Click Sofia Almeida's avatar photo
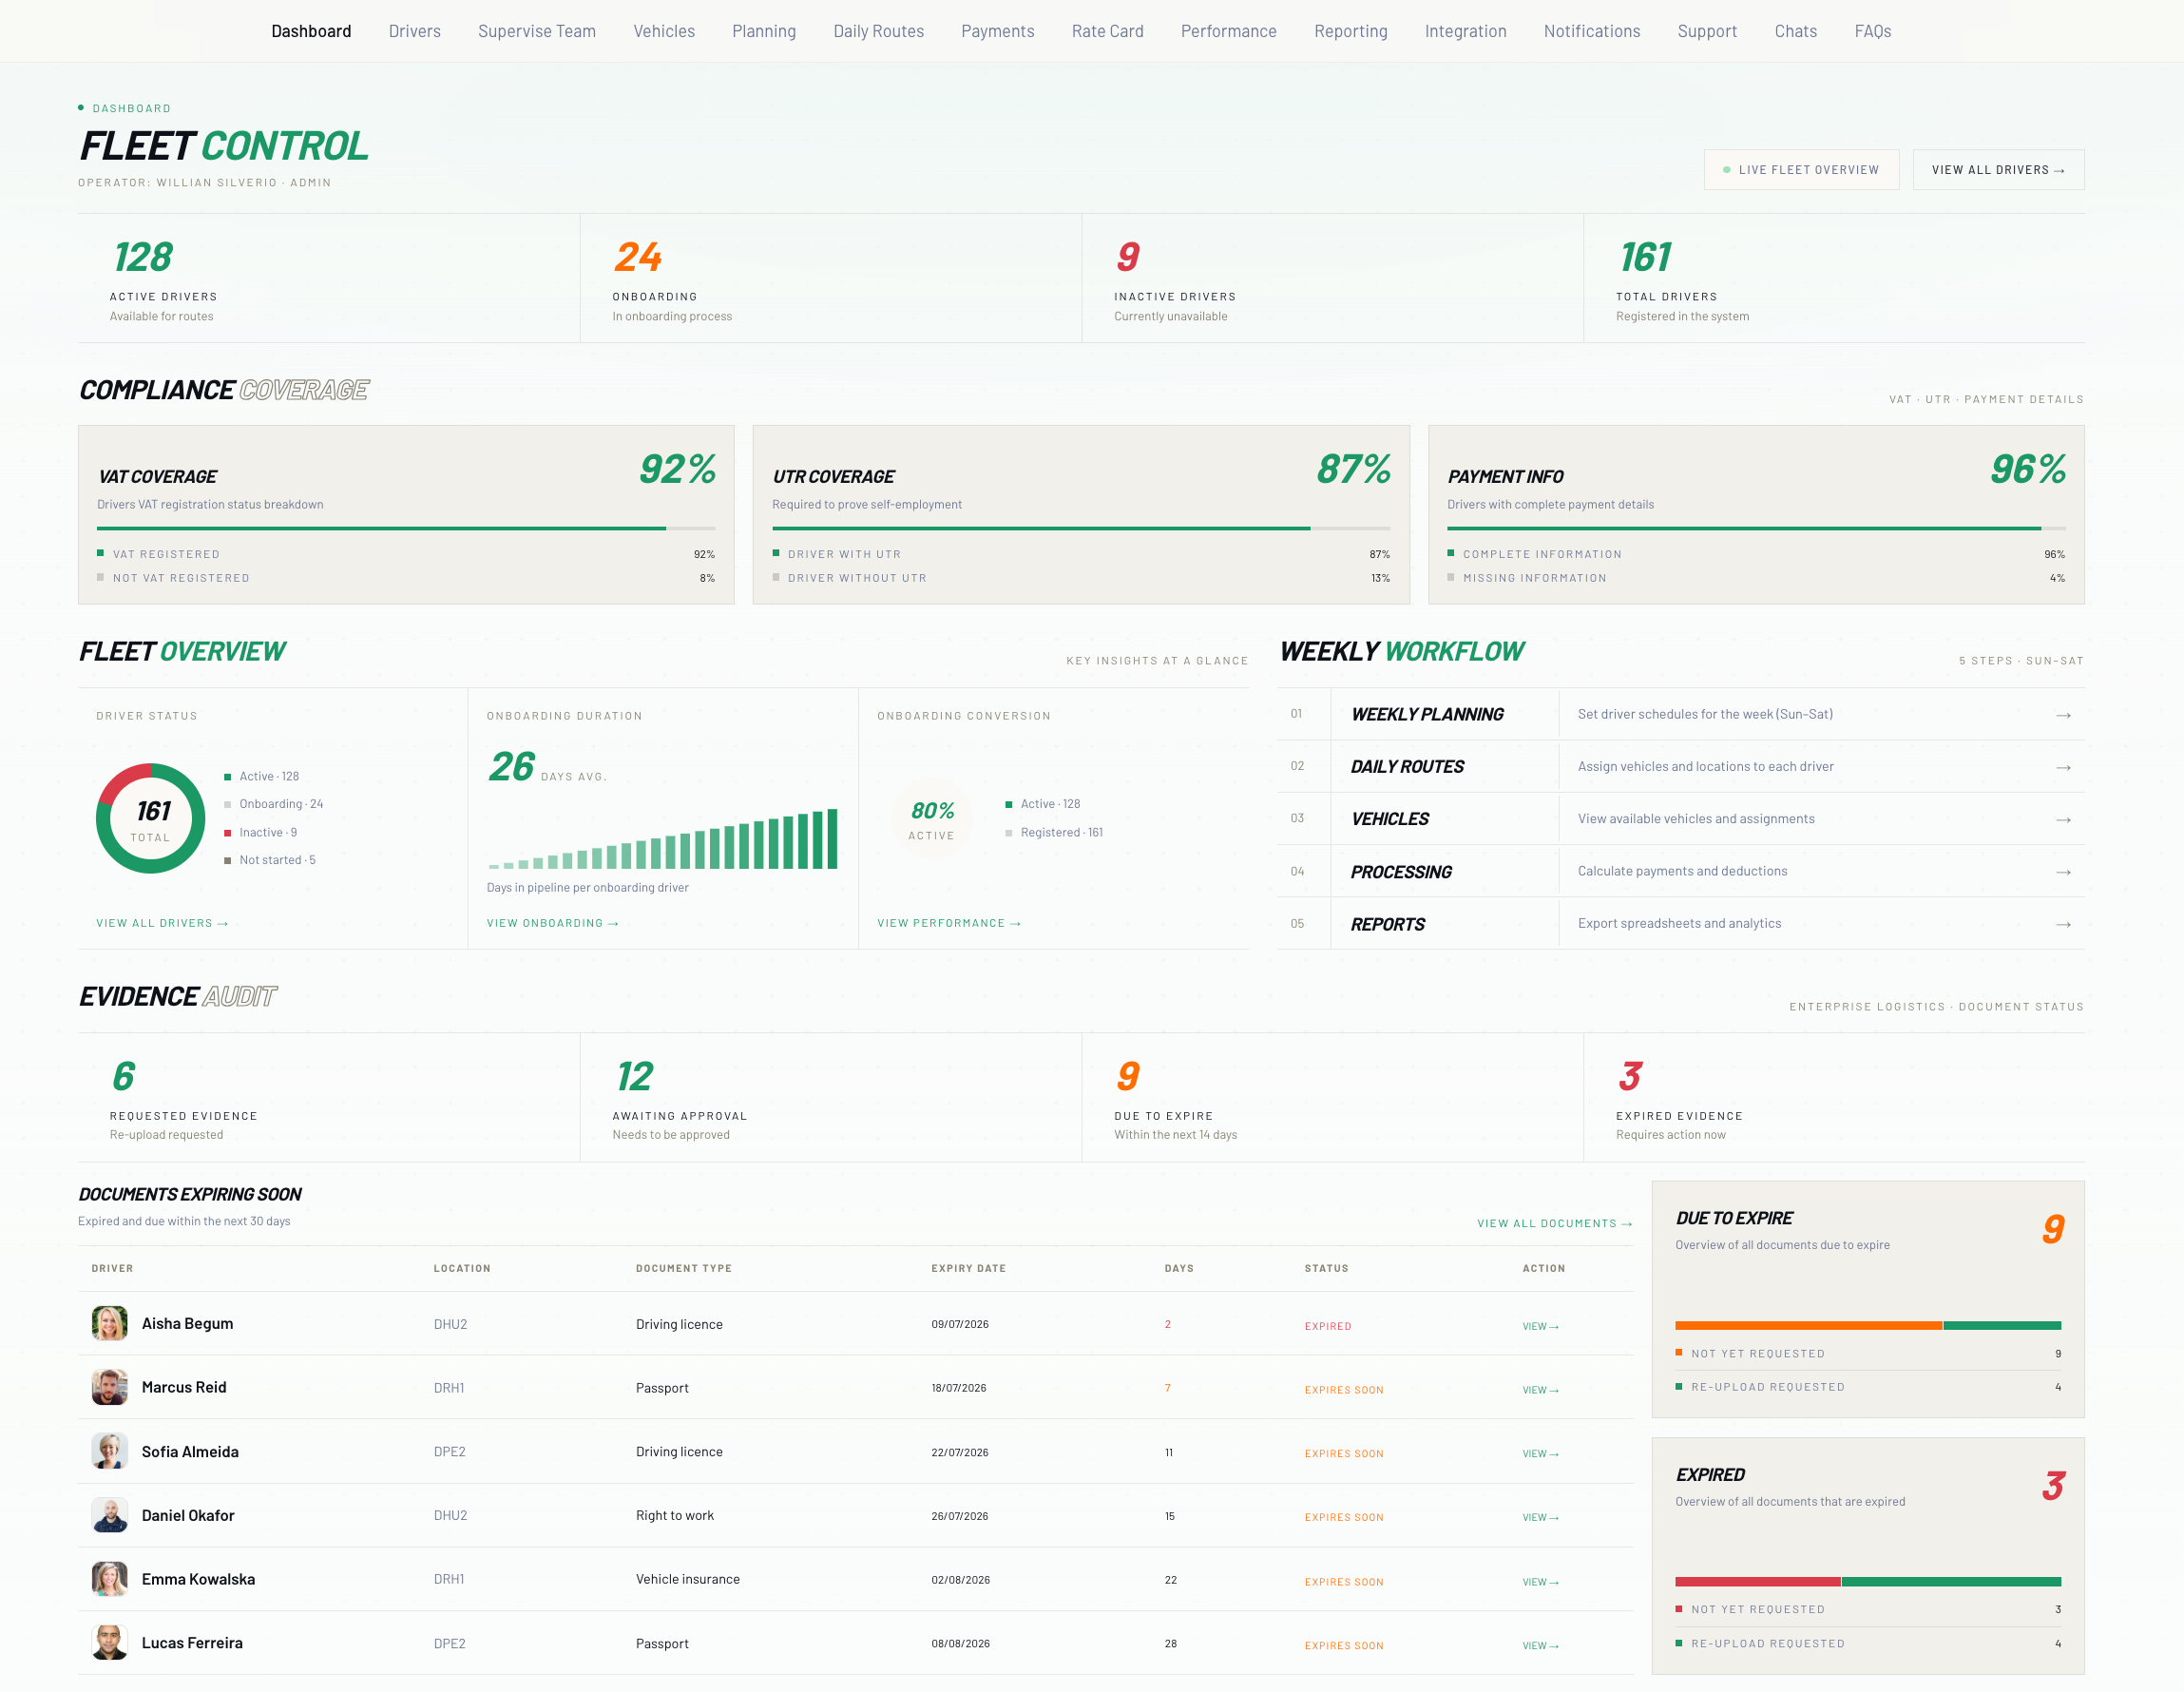Viewport: 2184px width, 1692px height. click(110, 1451)
